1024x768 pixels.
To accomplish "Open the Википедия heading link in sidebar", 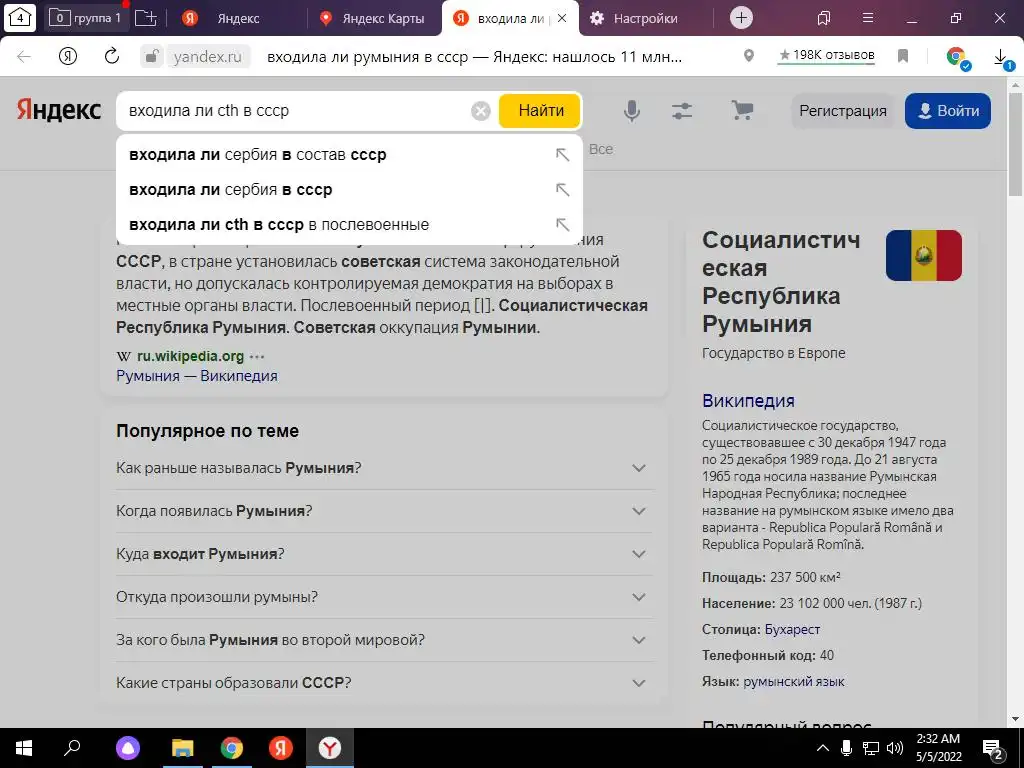I will click(748, 400).
